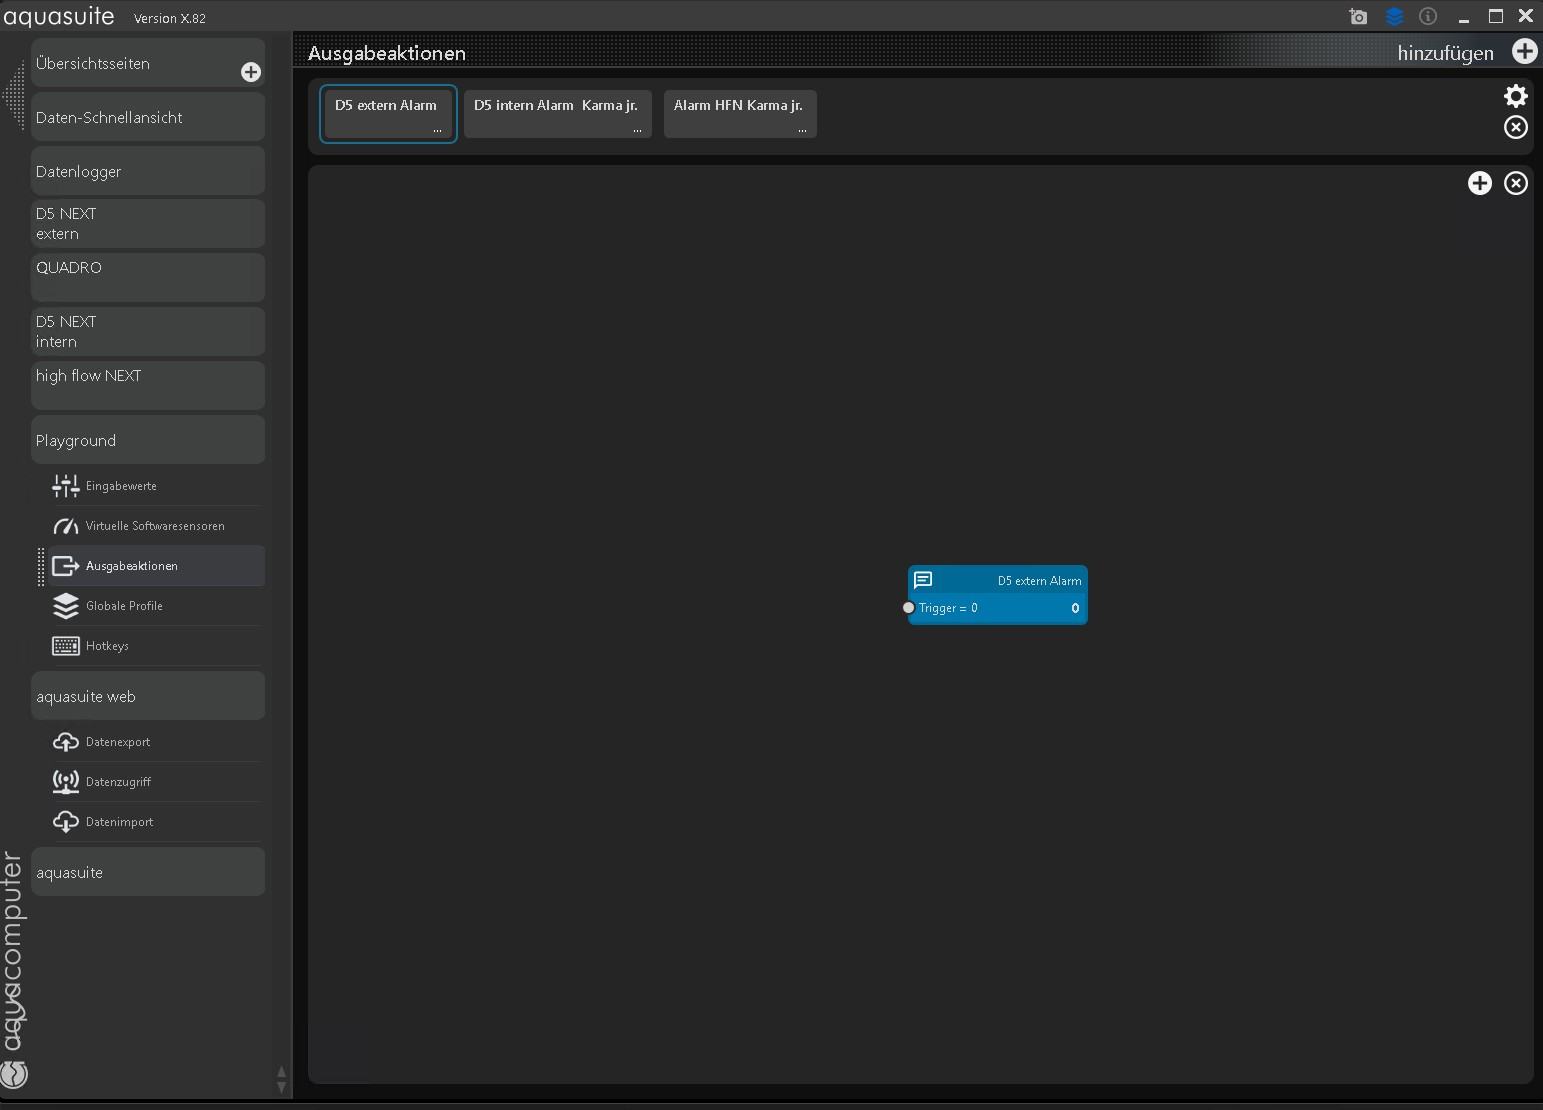The height and width of the screenshot is (1110, 1543).
Task: Click the aquacomputer logo icon bottom left
Action: tap(14, 1075)
